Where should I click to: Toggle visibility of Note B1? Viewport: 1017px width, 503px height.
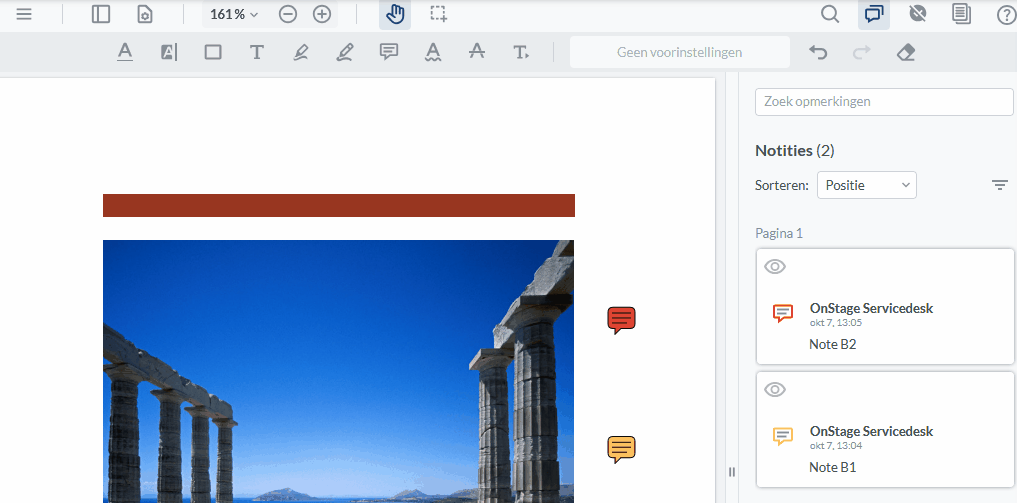coord(775,389)
